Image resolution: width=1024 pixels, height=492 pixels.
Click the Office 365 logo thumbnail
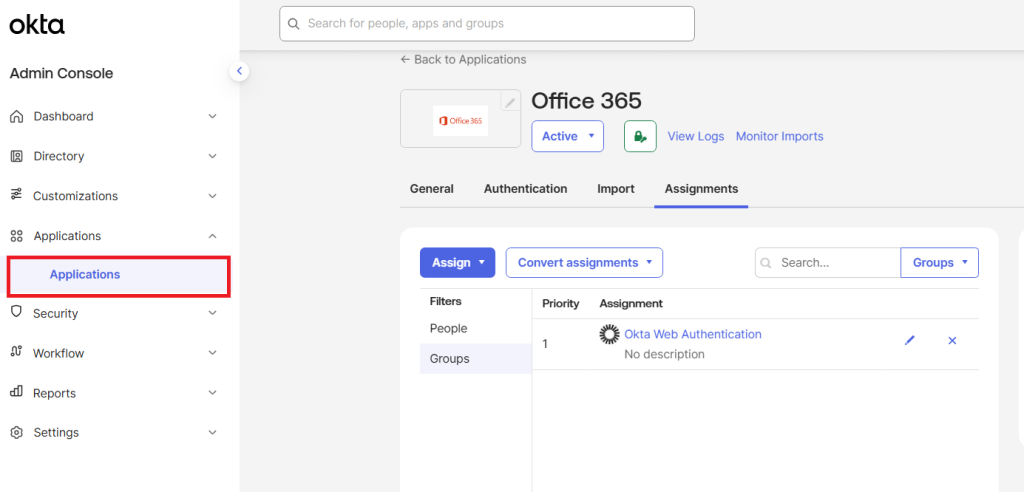pyautogui.click(x=460, y=120)
